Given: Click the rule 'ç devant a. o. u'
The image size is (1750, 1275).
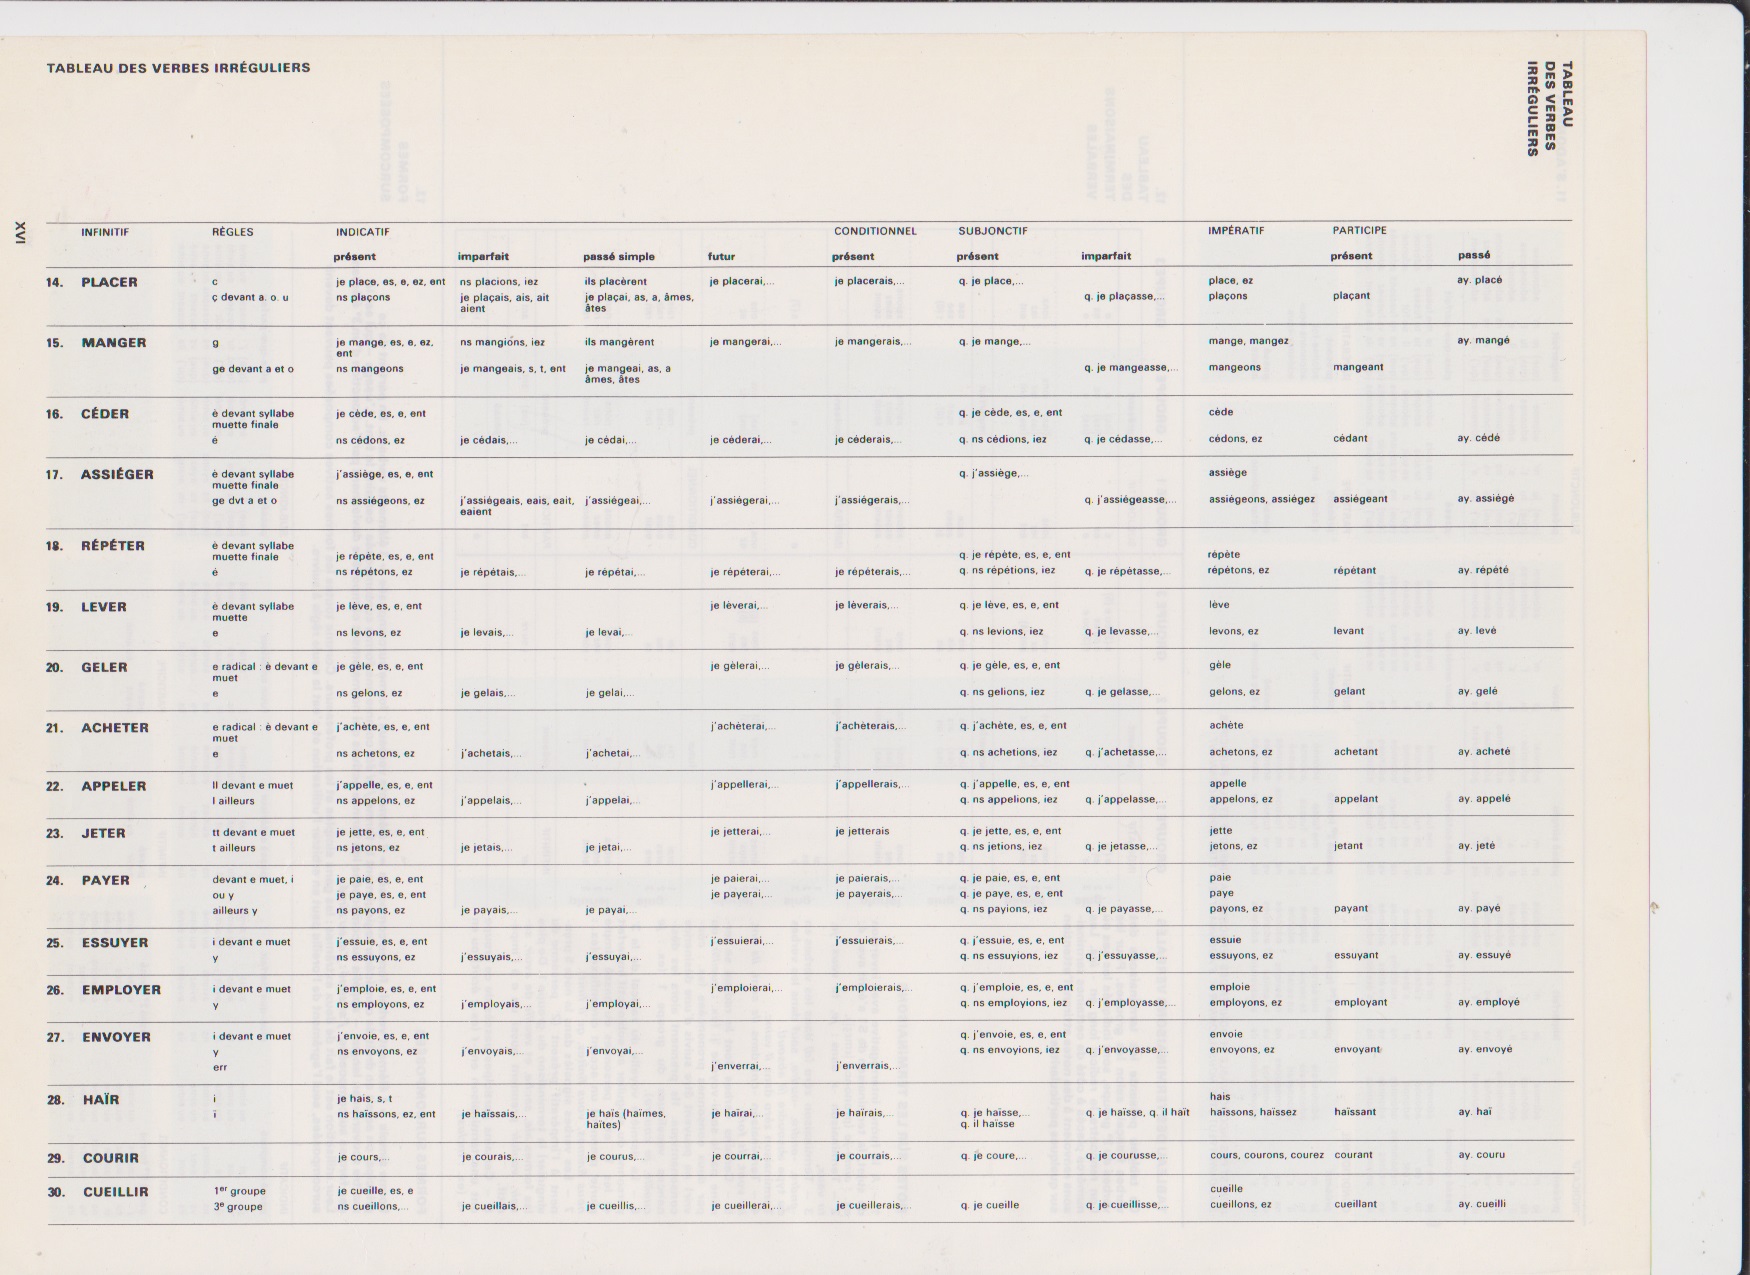Looking at the screenshot, I should click(250, 297).
